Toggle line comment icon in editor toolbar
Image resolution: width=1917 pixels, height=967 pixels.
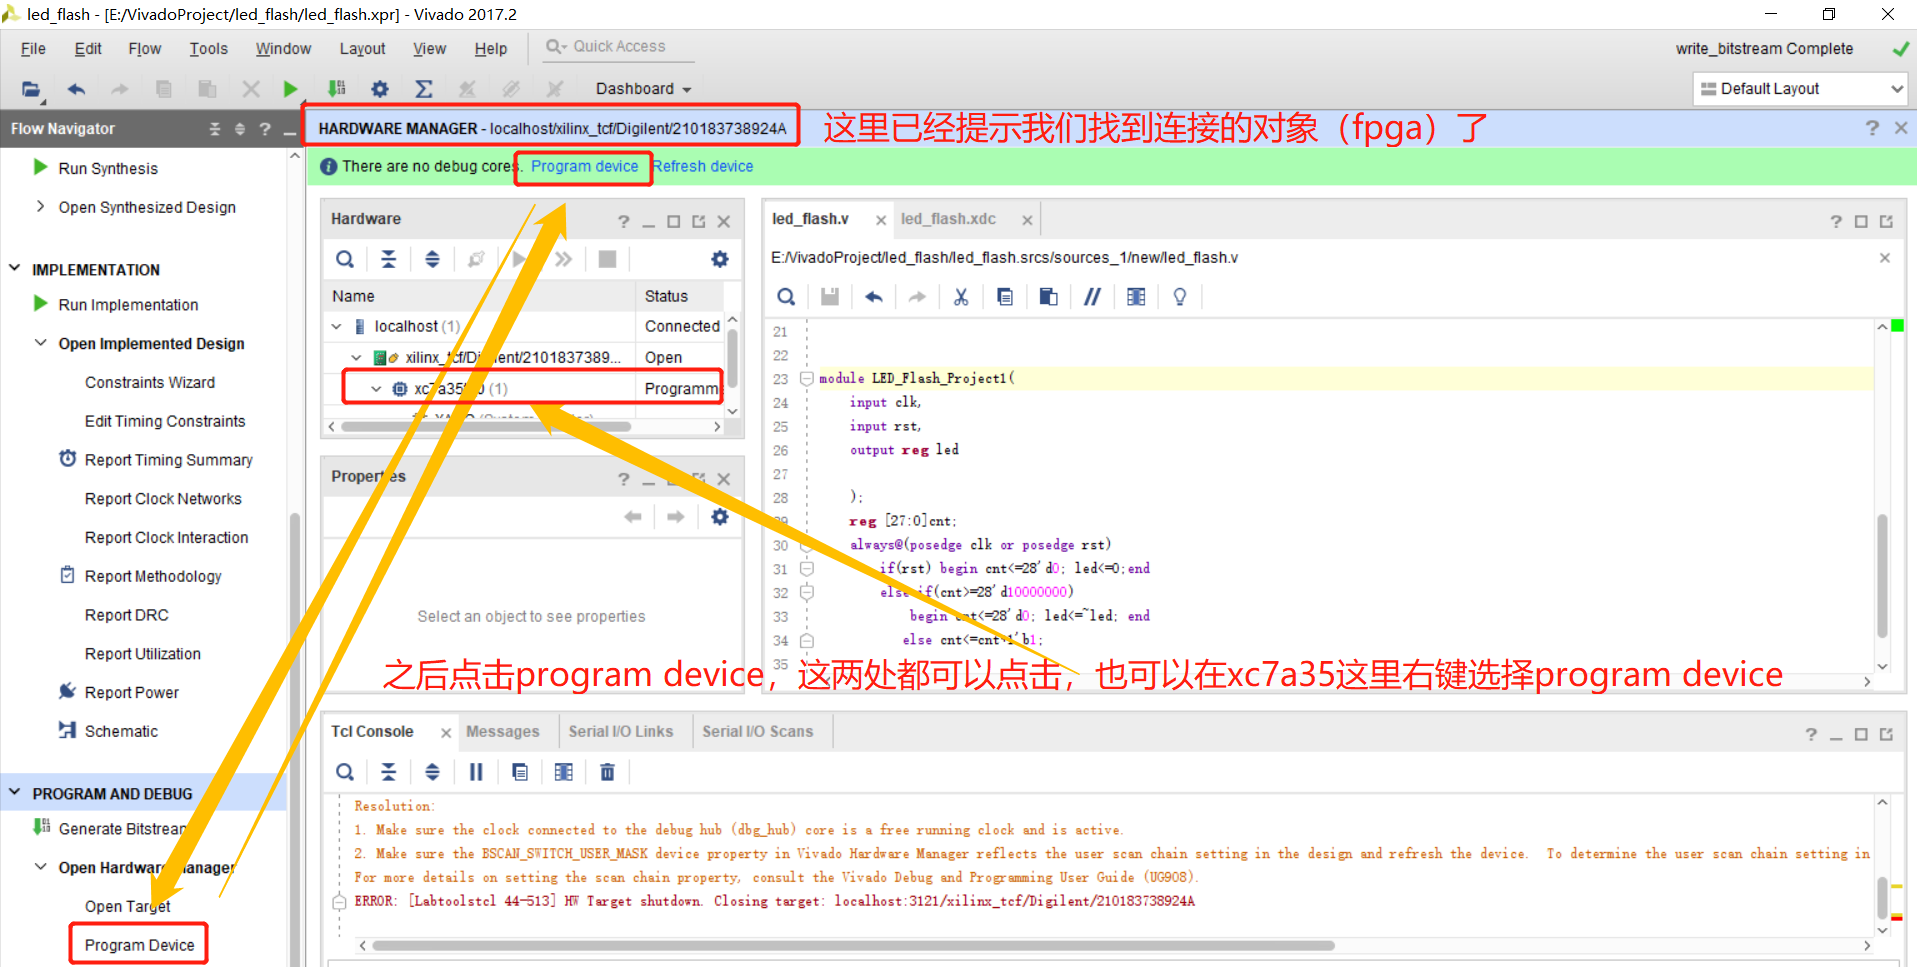coord(1092,296)
